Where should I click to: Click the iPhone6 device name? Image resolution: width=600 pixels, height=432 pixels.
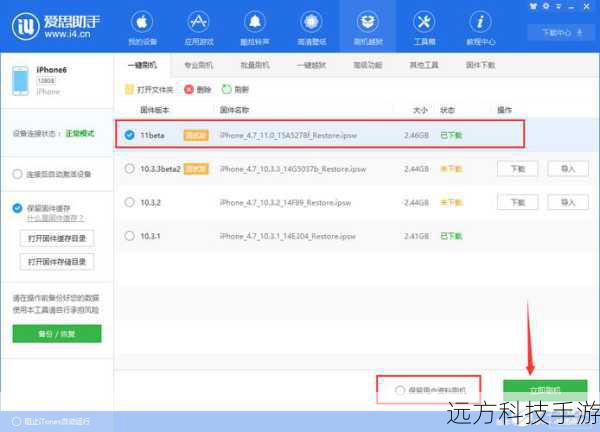point(52,70)
